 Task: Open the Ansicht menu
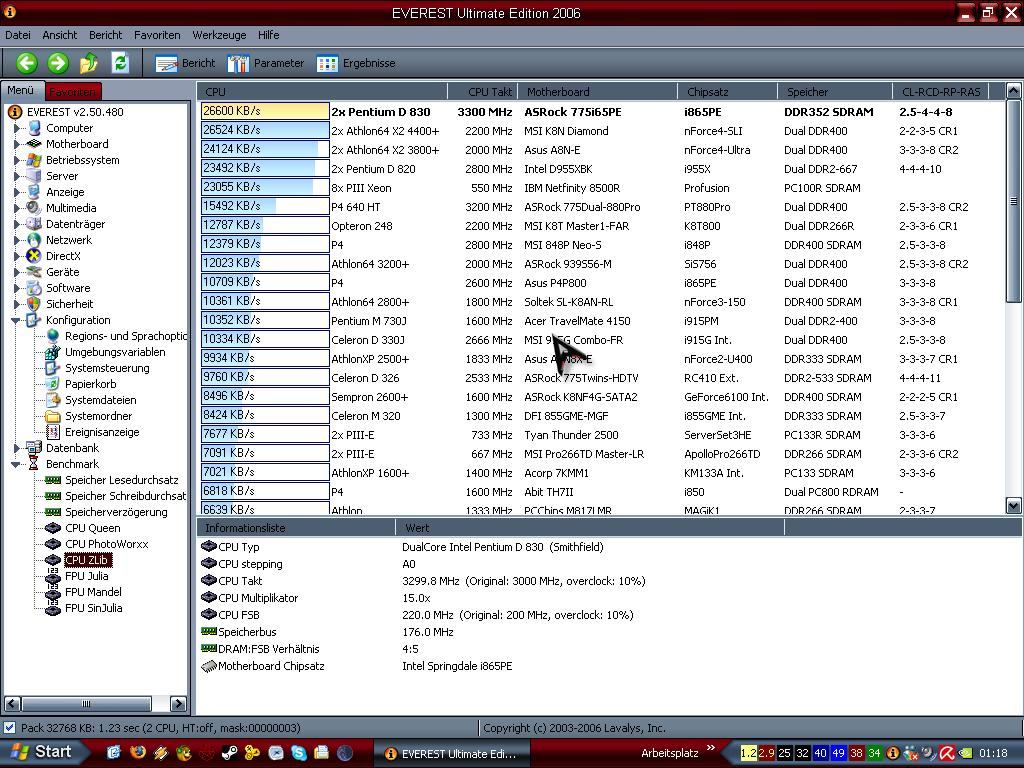click(x=59, y=35)
